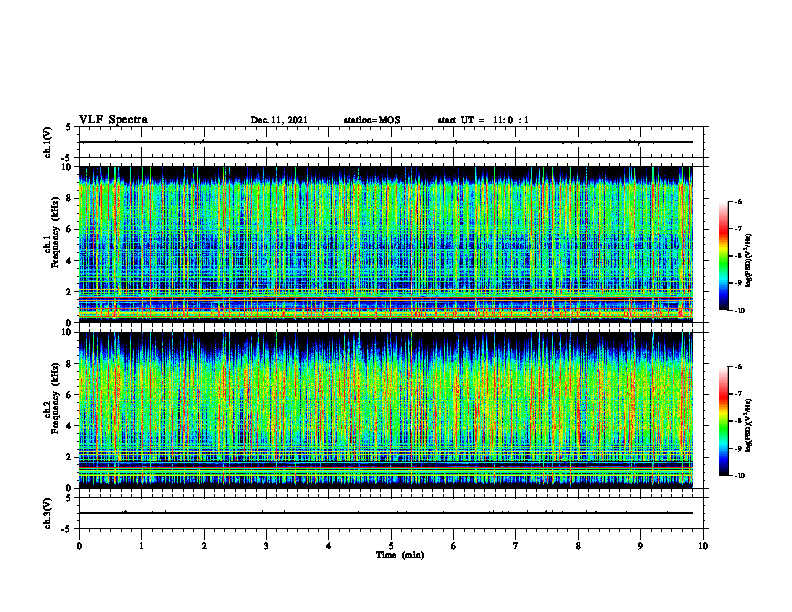Click the ch.3 voltage waveform trace
Screen dimensions: 792x612
[386, 513]
